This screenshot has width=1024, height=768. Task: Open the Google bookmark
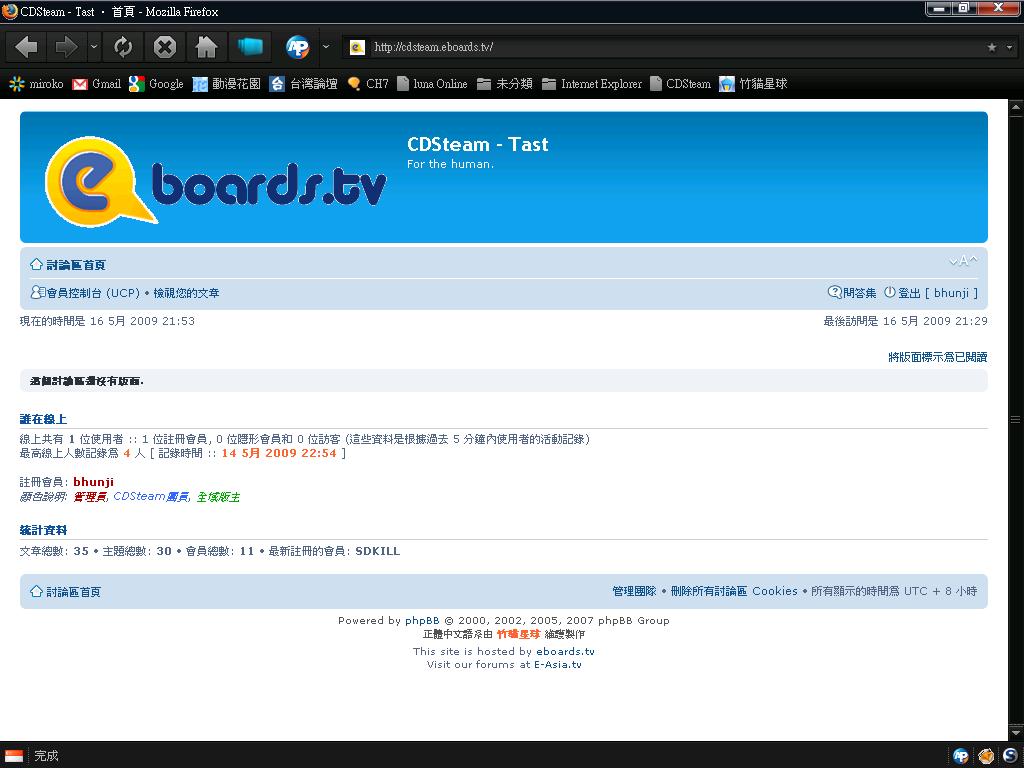point(156,84)
